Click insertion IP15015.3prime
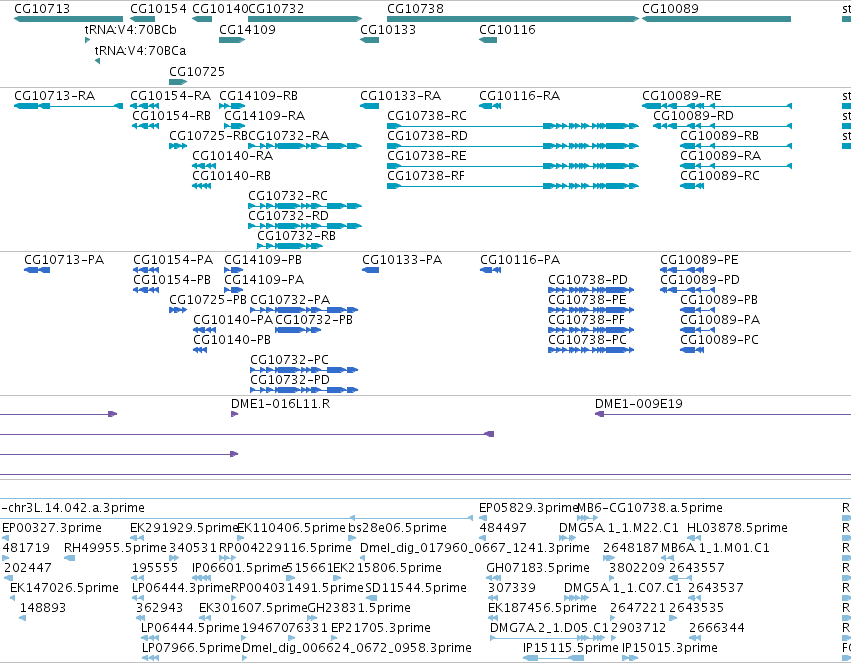The height and width of the screenshot is (663, 851). [670, 648]
